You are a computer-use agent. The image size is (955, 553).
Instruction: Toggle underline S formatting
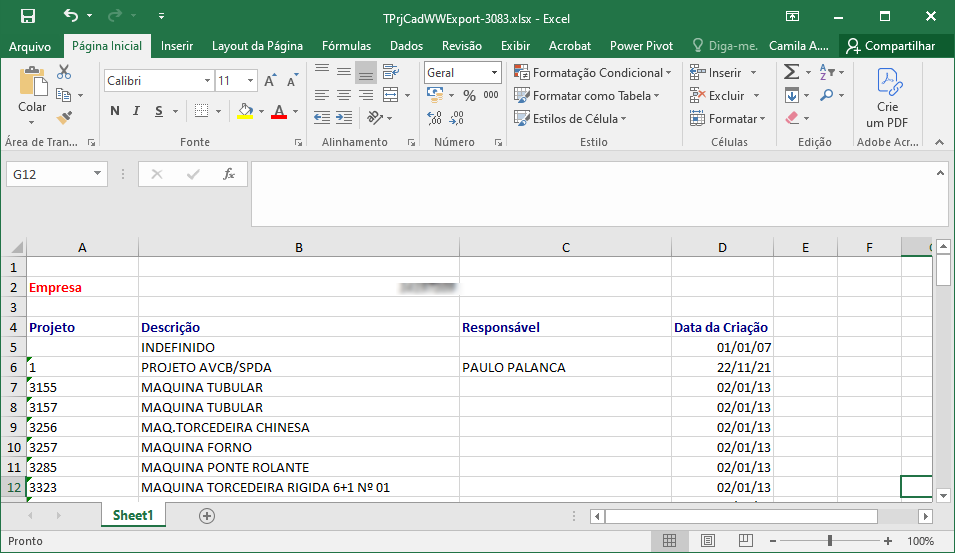pos(158,111)
